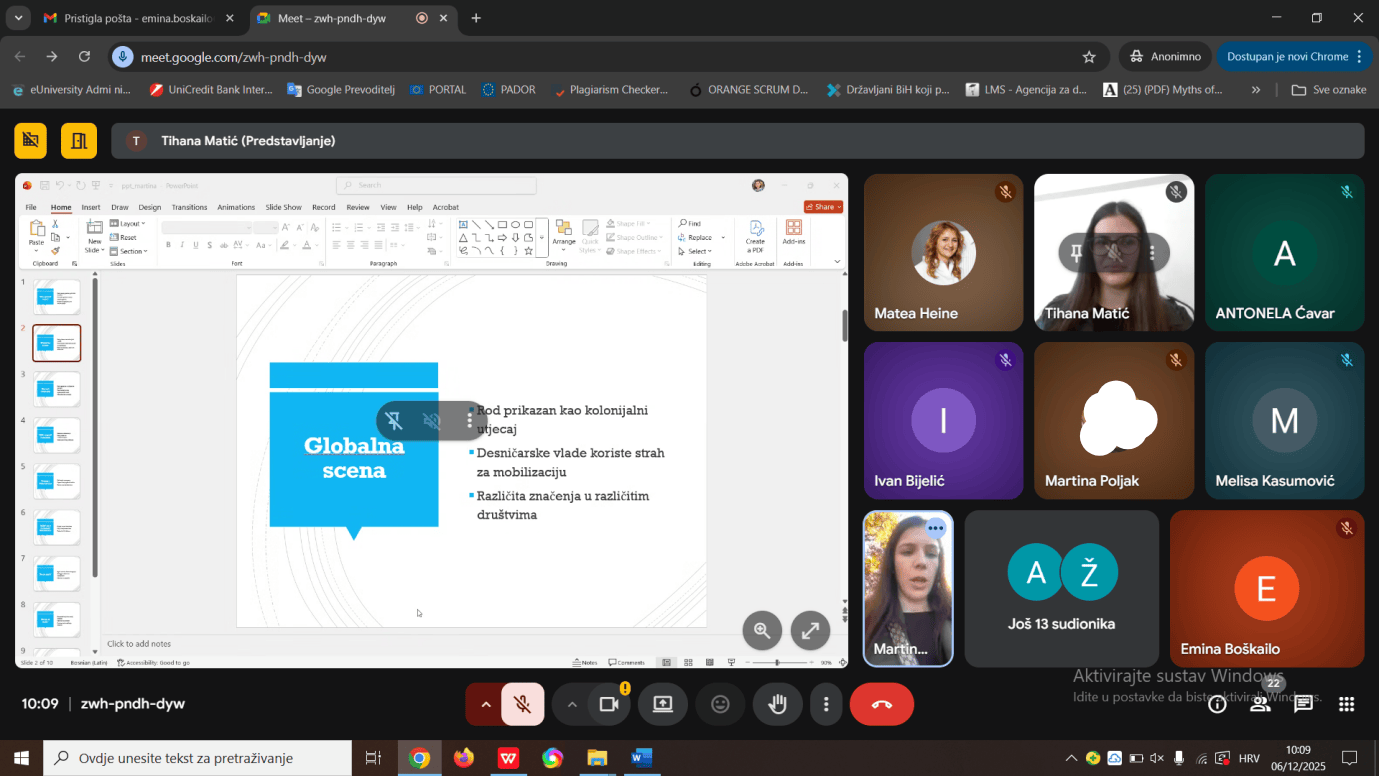The width and height of the screenshot is (1379, 776).
Task: Open meeting details info icon
Action: [x=1217, y=704]
